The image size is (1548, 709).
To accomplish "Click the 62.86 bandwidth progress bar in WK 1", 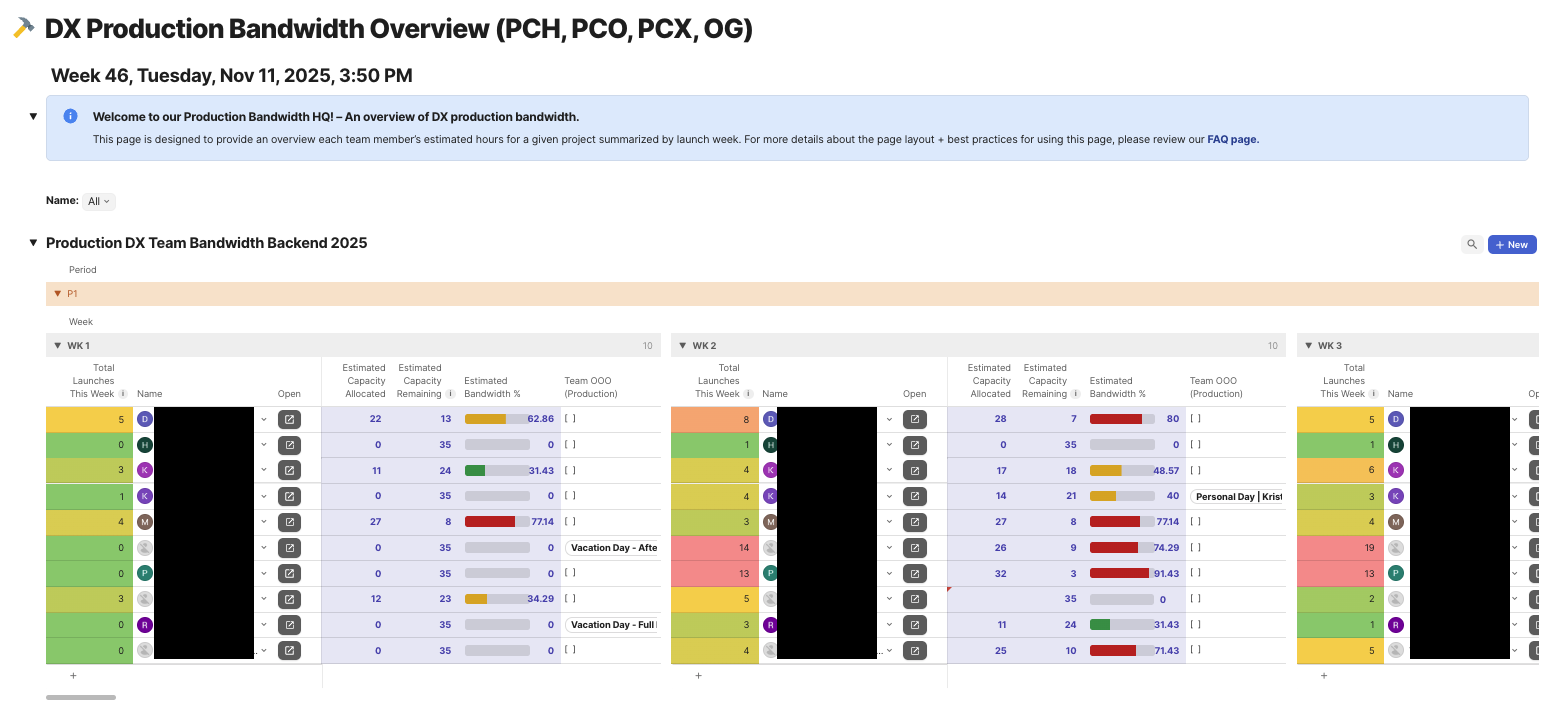I will [x=497, y=420].
